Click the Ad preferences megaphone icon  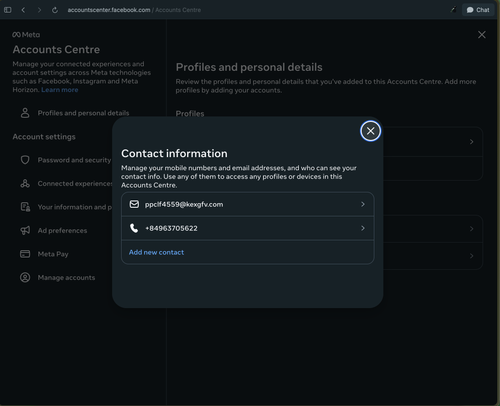click(x=25, y=230)
